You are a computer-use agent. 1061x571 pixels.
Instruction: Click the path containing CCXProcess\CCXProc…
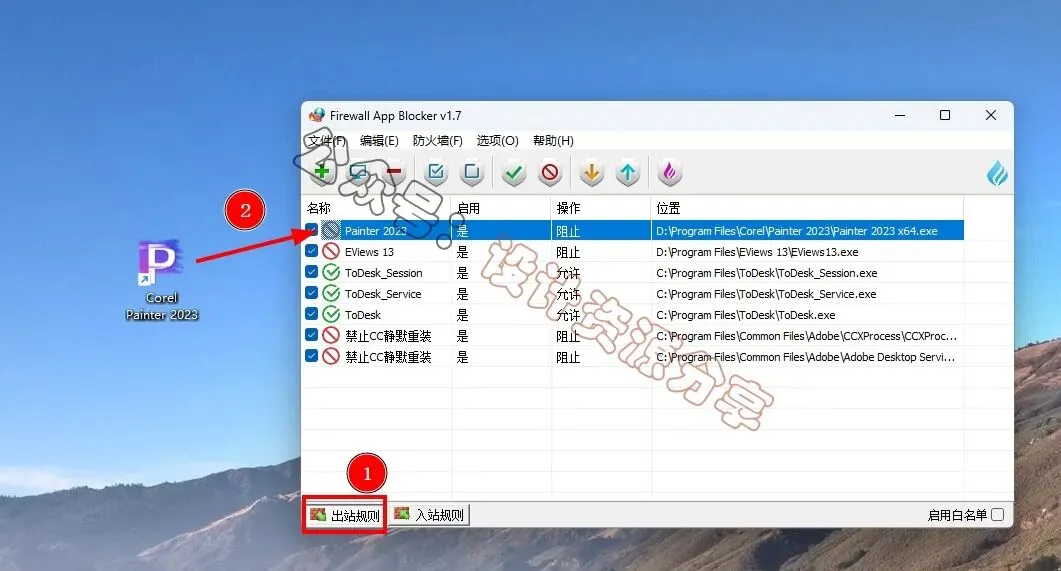coord(806,336)
